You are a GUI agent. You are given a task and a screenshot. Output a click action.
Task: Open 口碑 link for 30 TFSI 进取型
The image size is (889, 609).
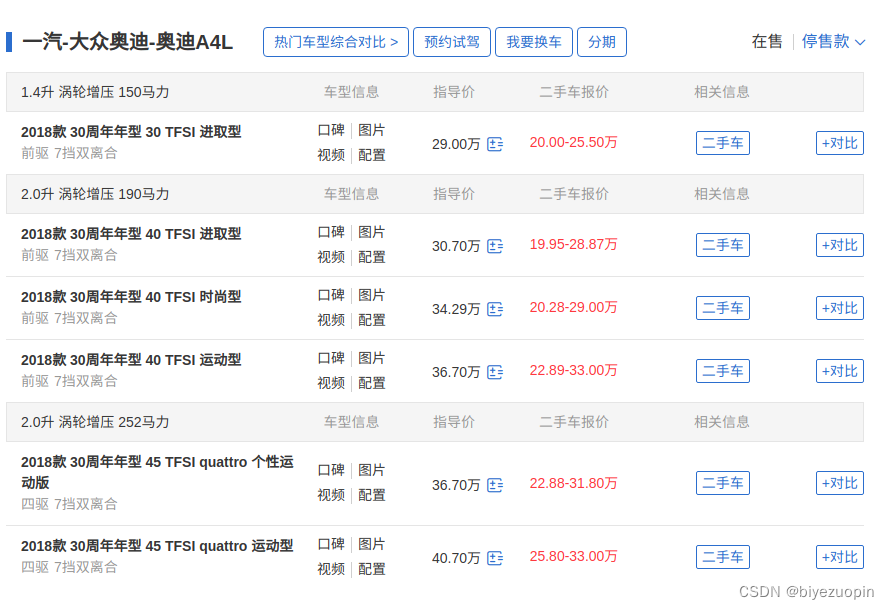[331, 130]
